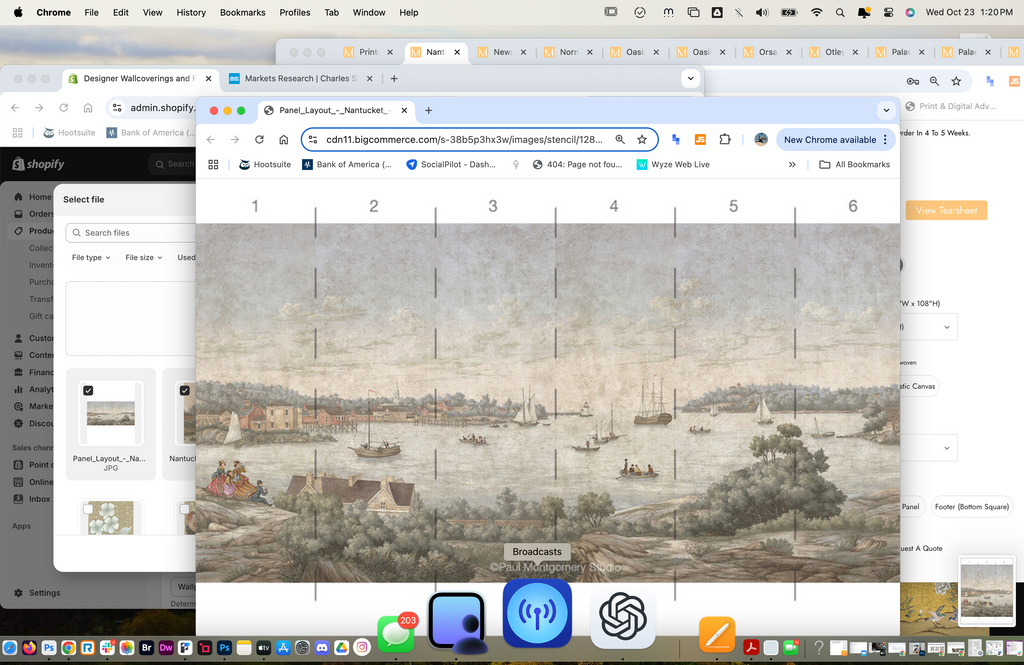Switch to the Panel_Layout_-_Nantucket tab
The width and height of the screenshot is (1024, 665).
pyautogui.click(x=330, y=110)
